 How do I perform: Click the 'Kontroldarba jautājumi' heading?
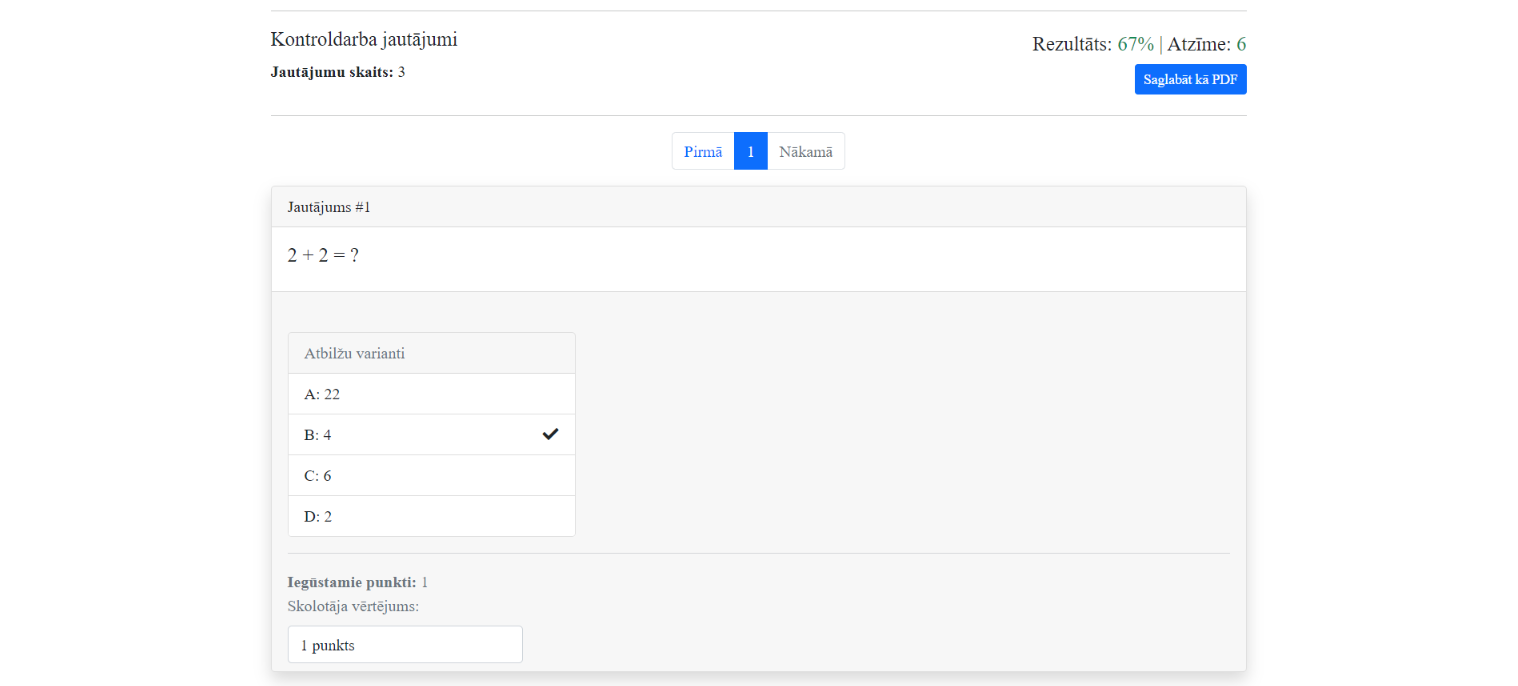364,40
